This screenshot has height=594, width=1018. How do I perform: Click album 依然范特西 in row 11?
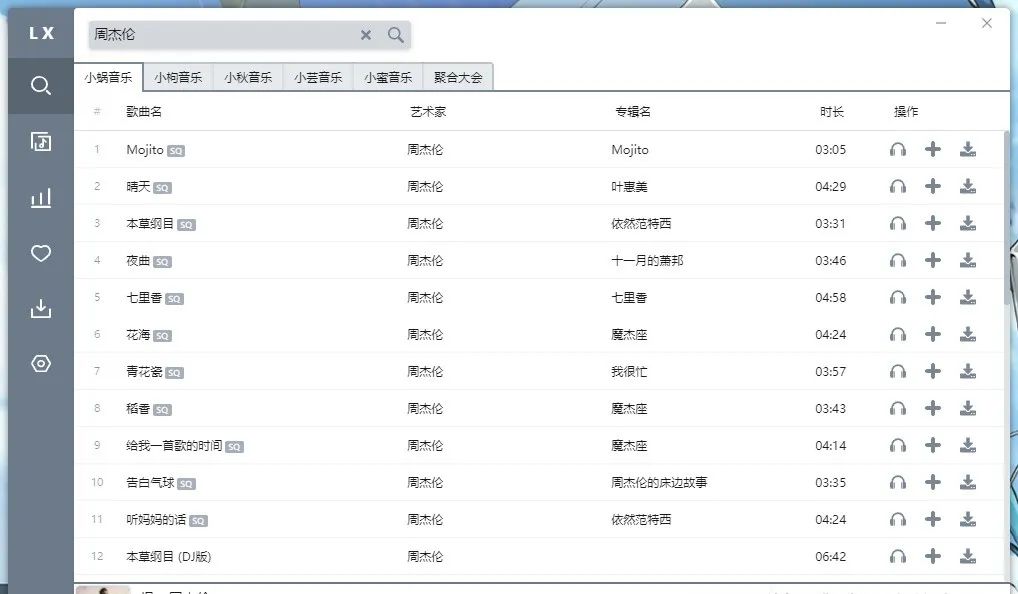pos(641,519)
